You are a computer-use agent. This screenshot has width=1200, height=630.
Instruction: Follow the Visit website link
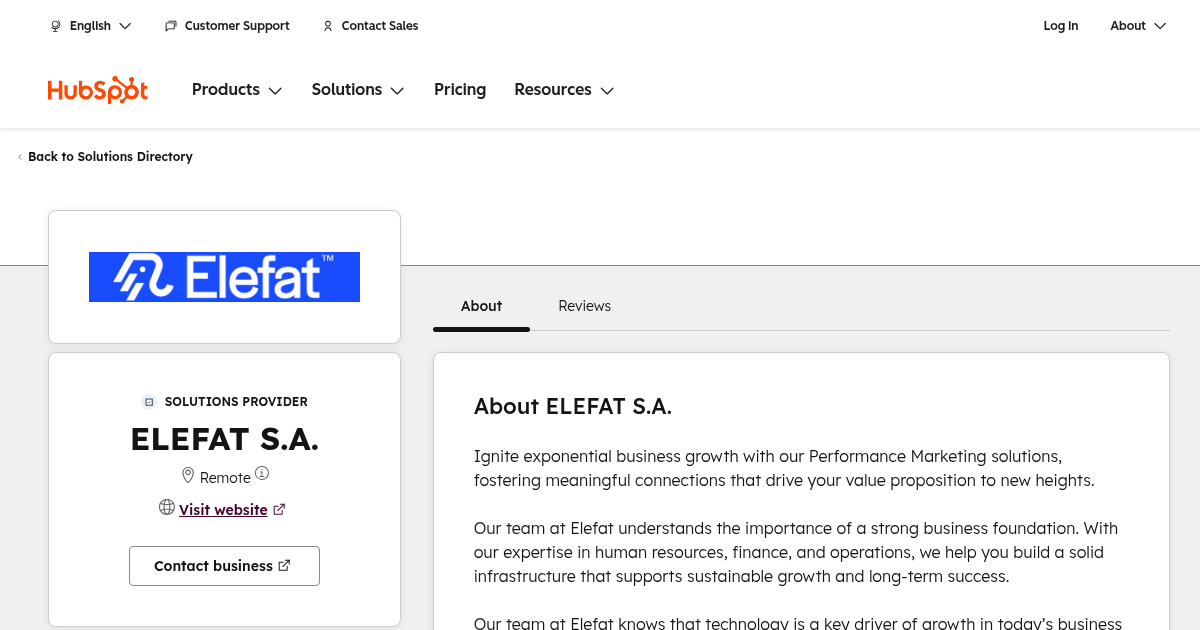click(x=223, y=510)
